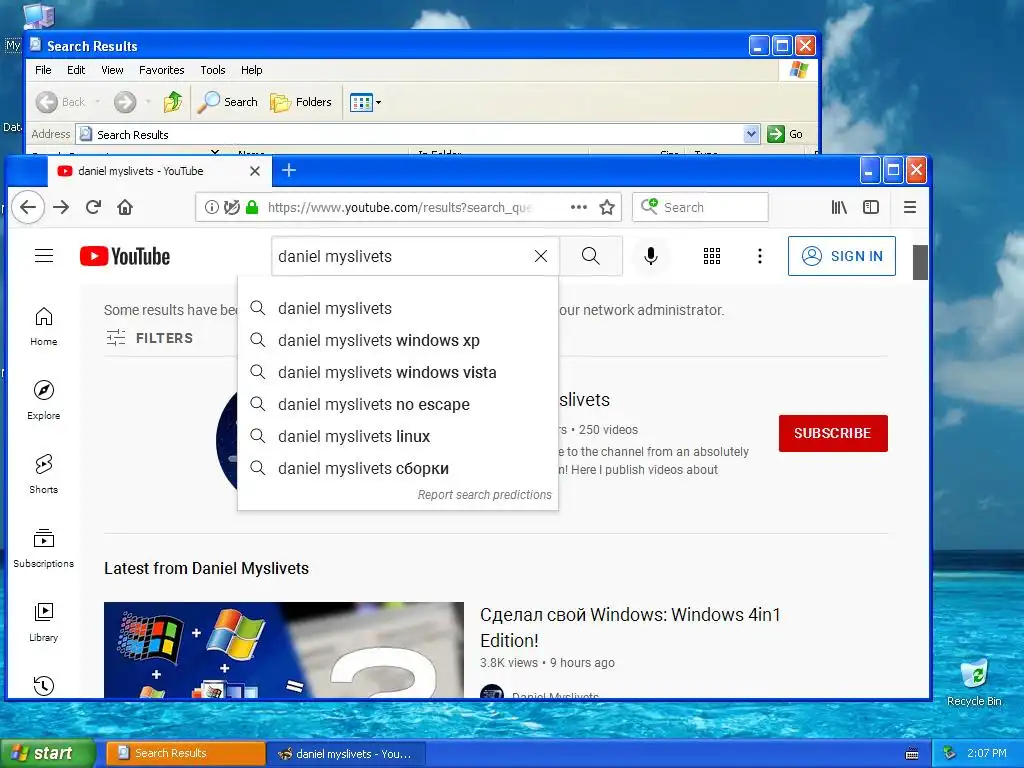Viewport: 1024px width, 768px height.
Task: Show site information icon in URL bar
Action: (212, 207)
